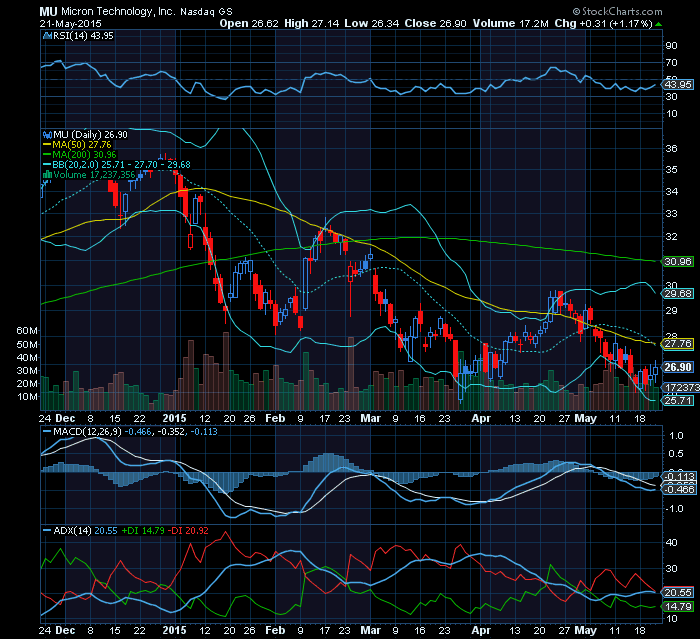Click the 25.71 lower Bollinger band tag
The image size is (700, 639).
[678, 401]
